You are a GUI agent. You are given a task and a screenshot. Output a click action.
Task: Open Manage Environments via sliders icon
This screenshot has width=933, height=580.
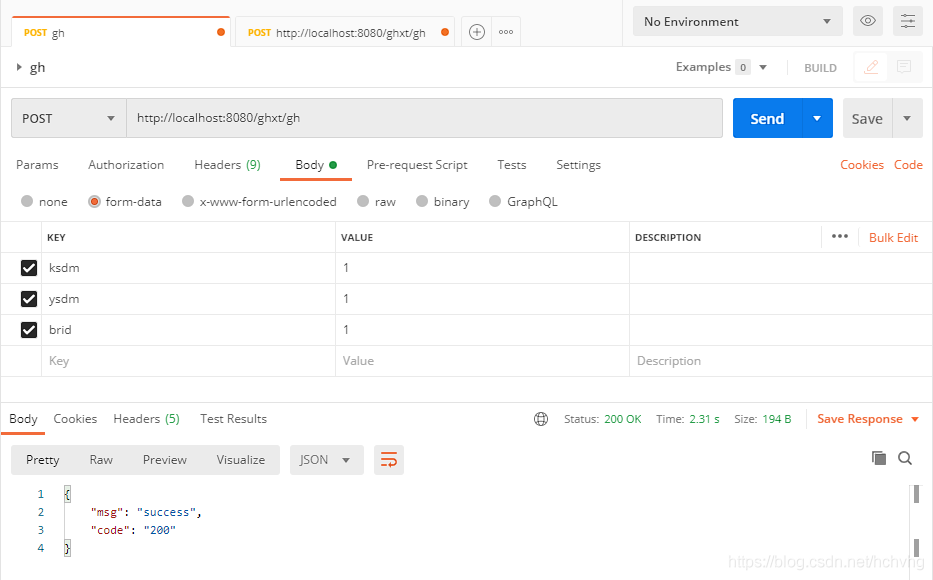[907, 20]
